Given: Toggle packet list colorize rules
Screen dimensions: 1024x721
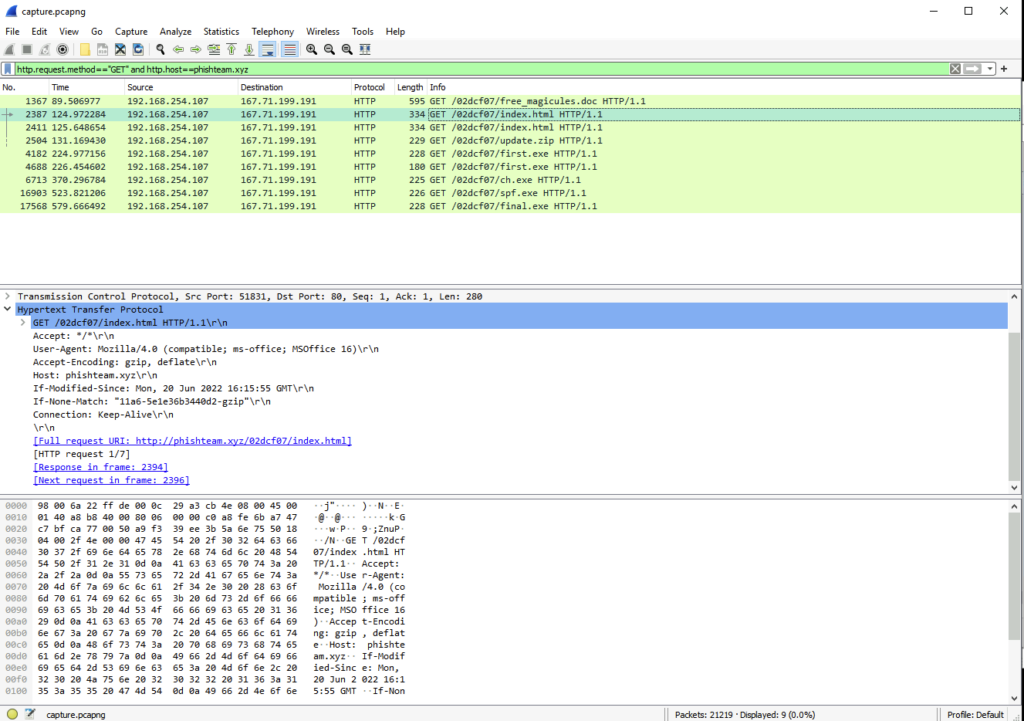Looking at the screenshot, I should pos(289,50).
